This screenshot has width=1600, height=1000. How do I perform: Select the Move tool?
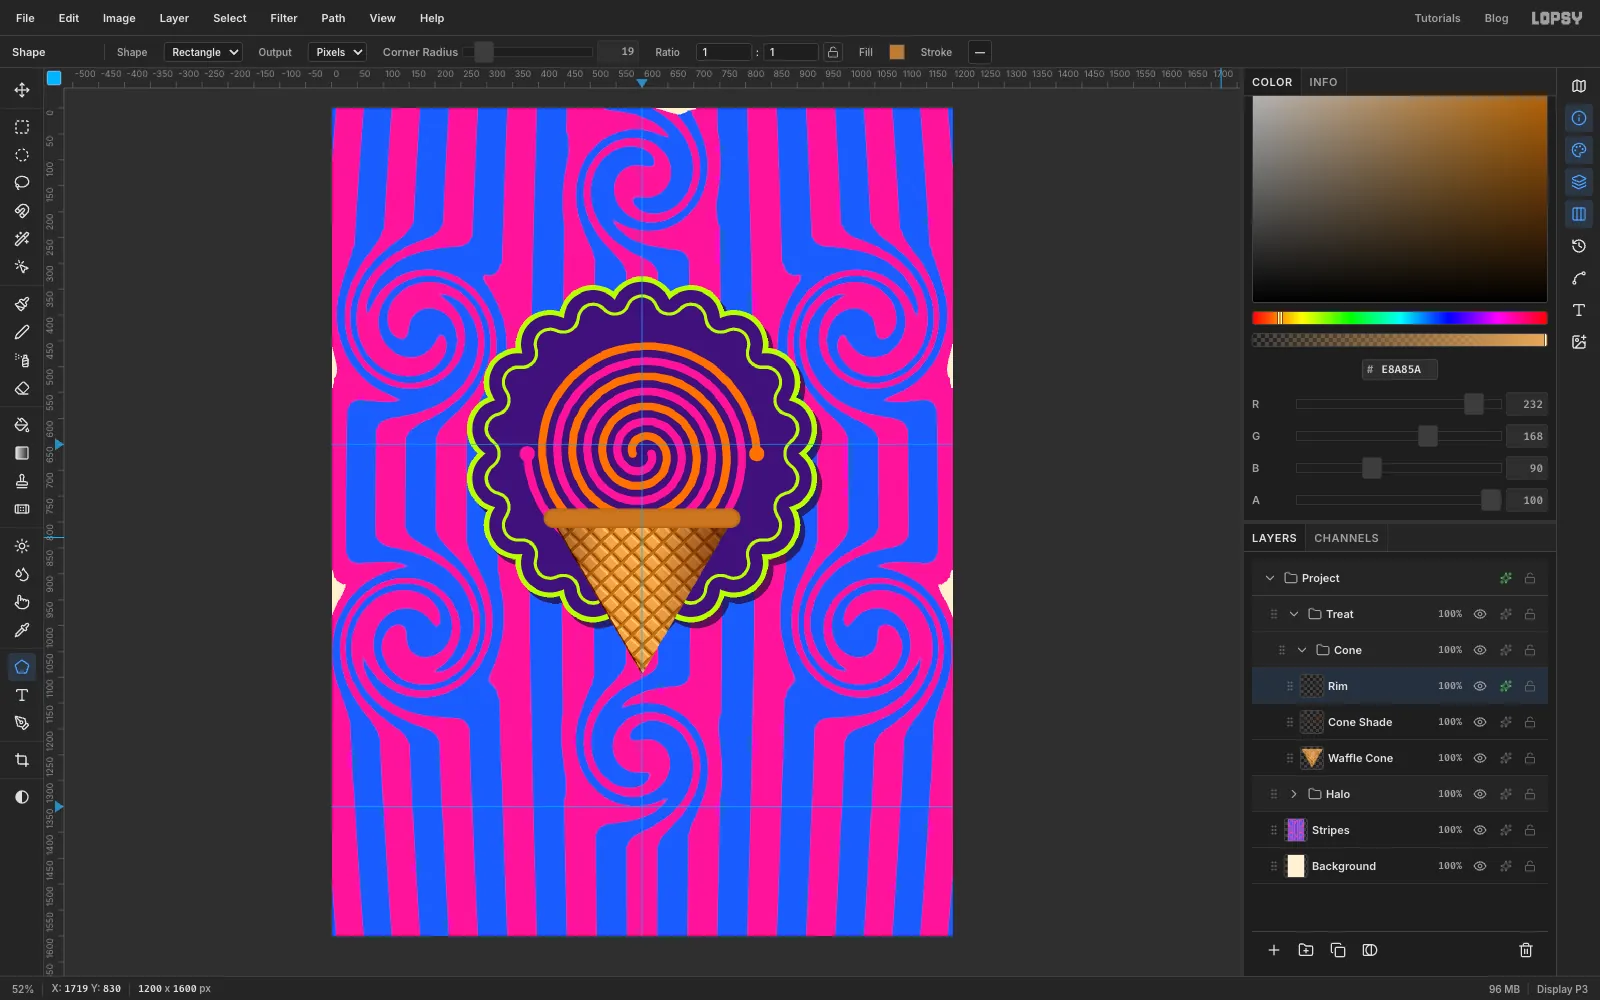point(22,90)
